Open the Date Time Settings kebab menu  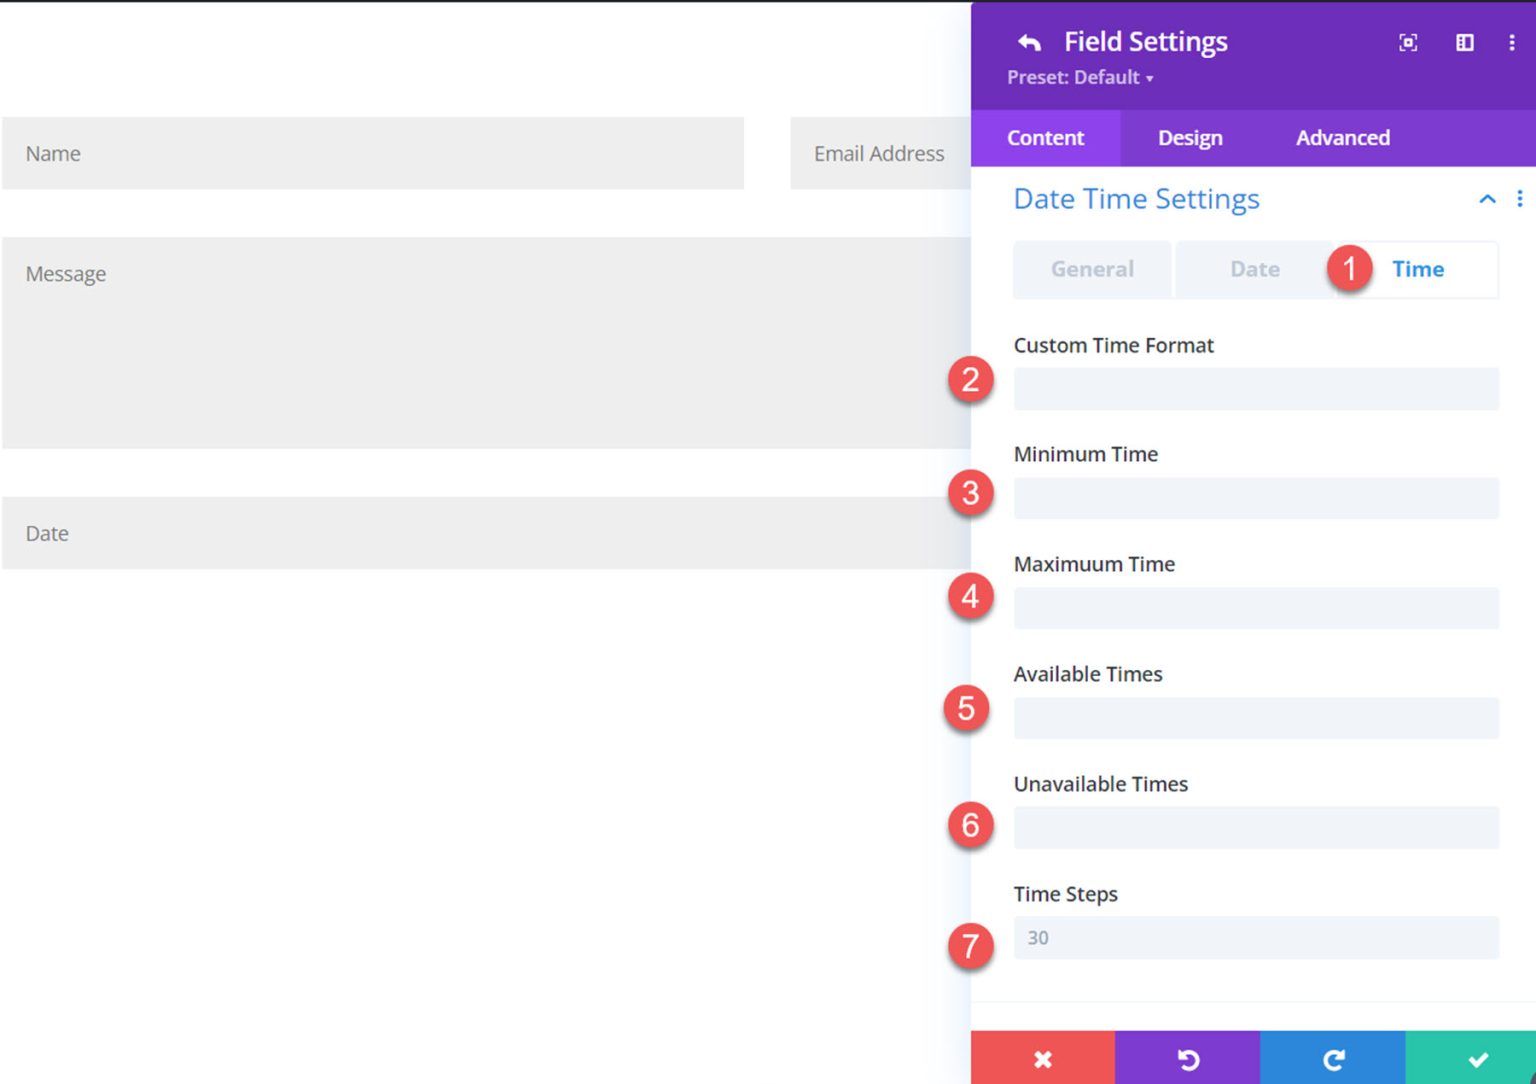tap(1519, 199)
